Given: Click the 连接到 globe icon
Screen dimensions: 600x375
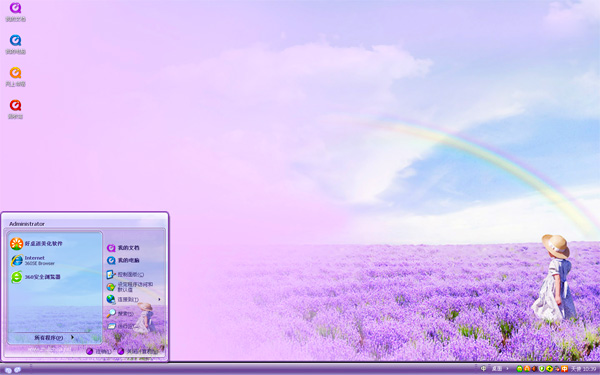Looking at the screenshot, I should point(111,299).
